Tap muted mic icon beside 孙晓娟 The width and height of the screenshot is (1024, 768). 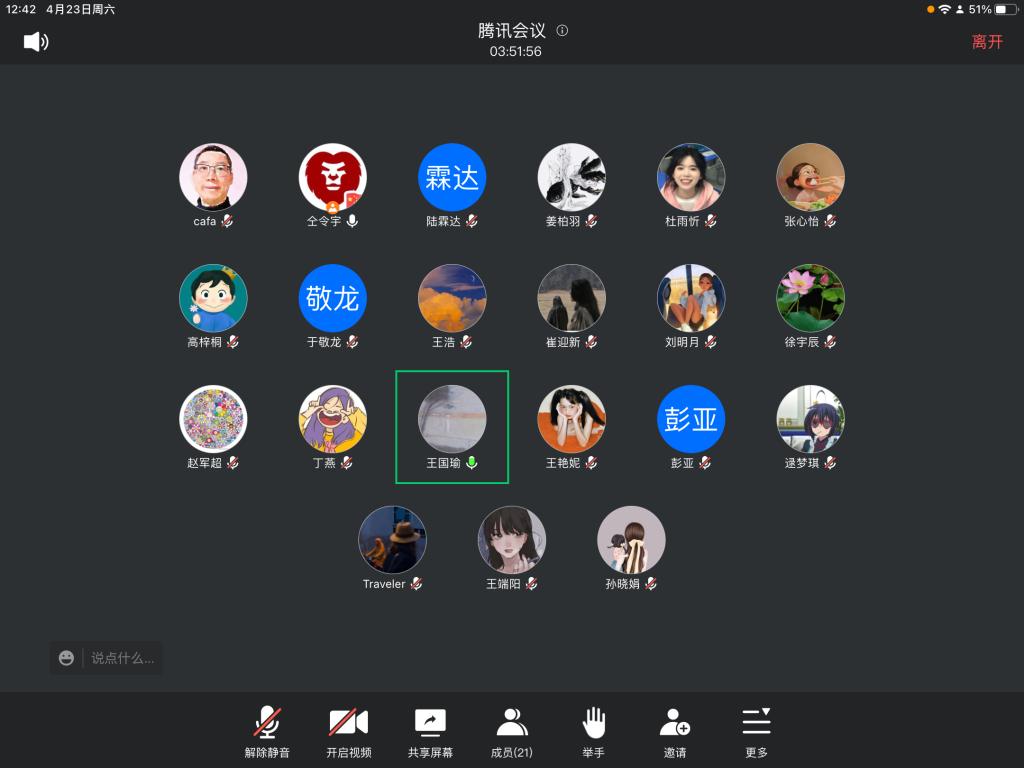pos(650,583)
